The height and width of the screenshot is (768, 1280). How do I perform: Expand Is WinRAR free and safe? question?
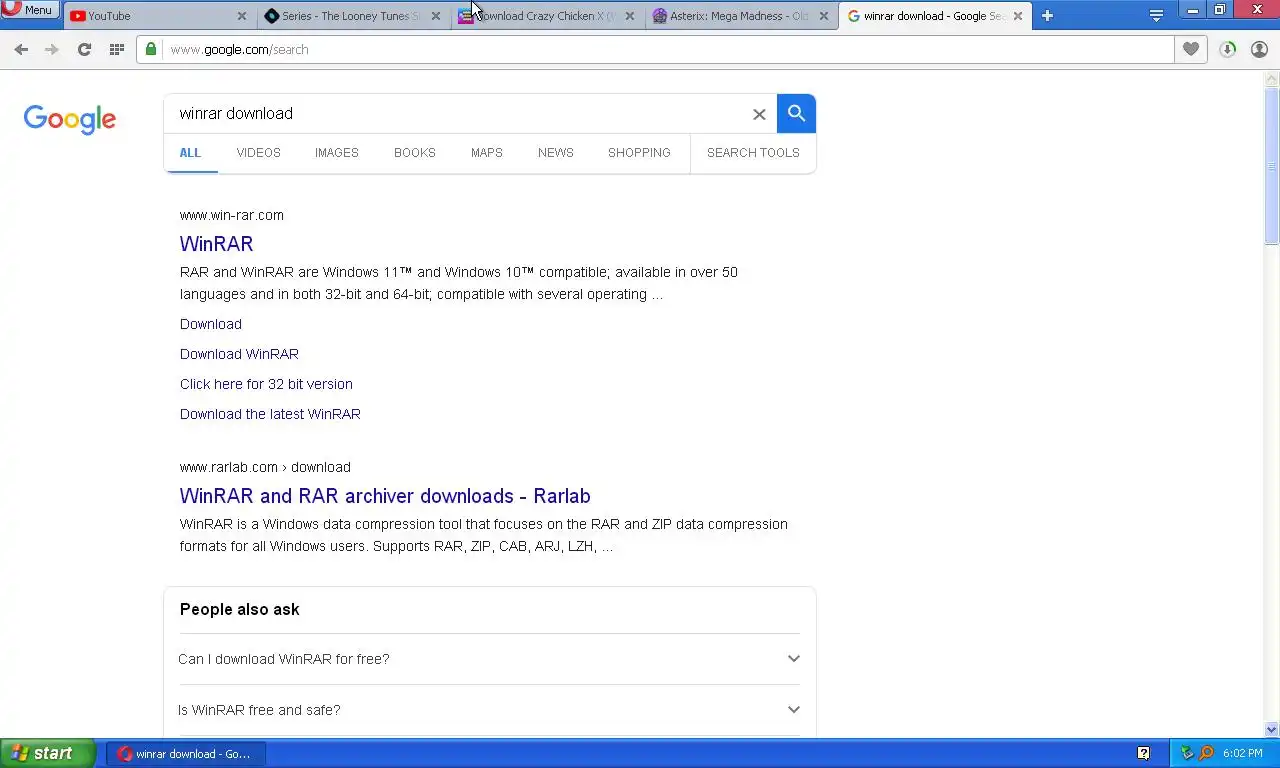(490, 710)
